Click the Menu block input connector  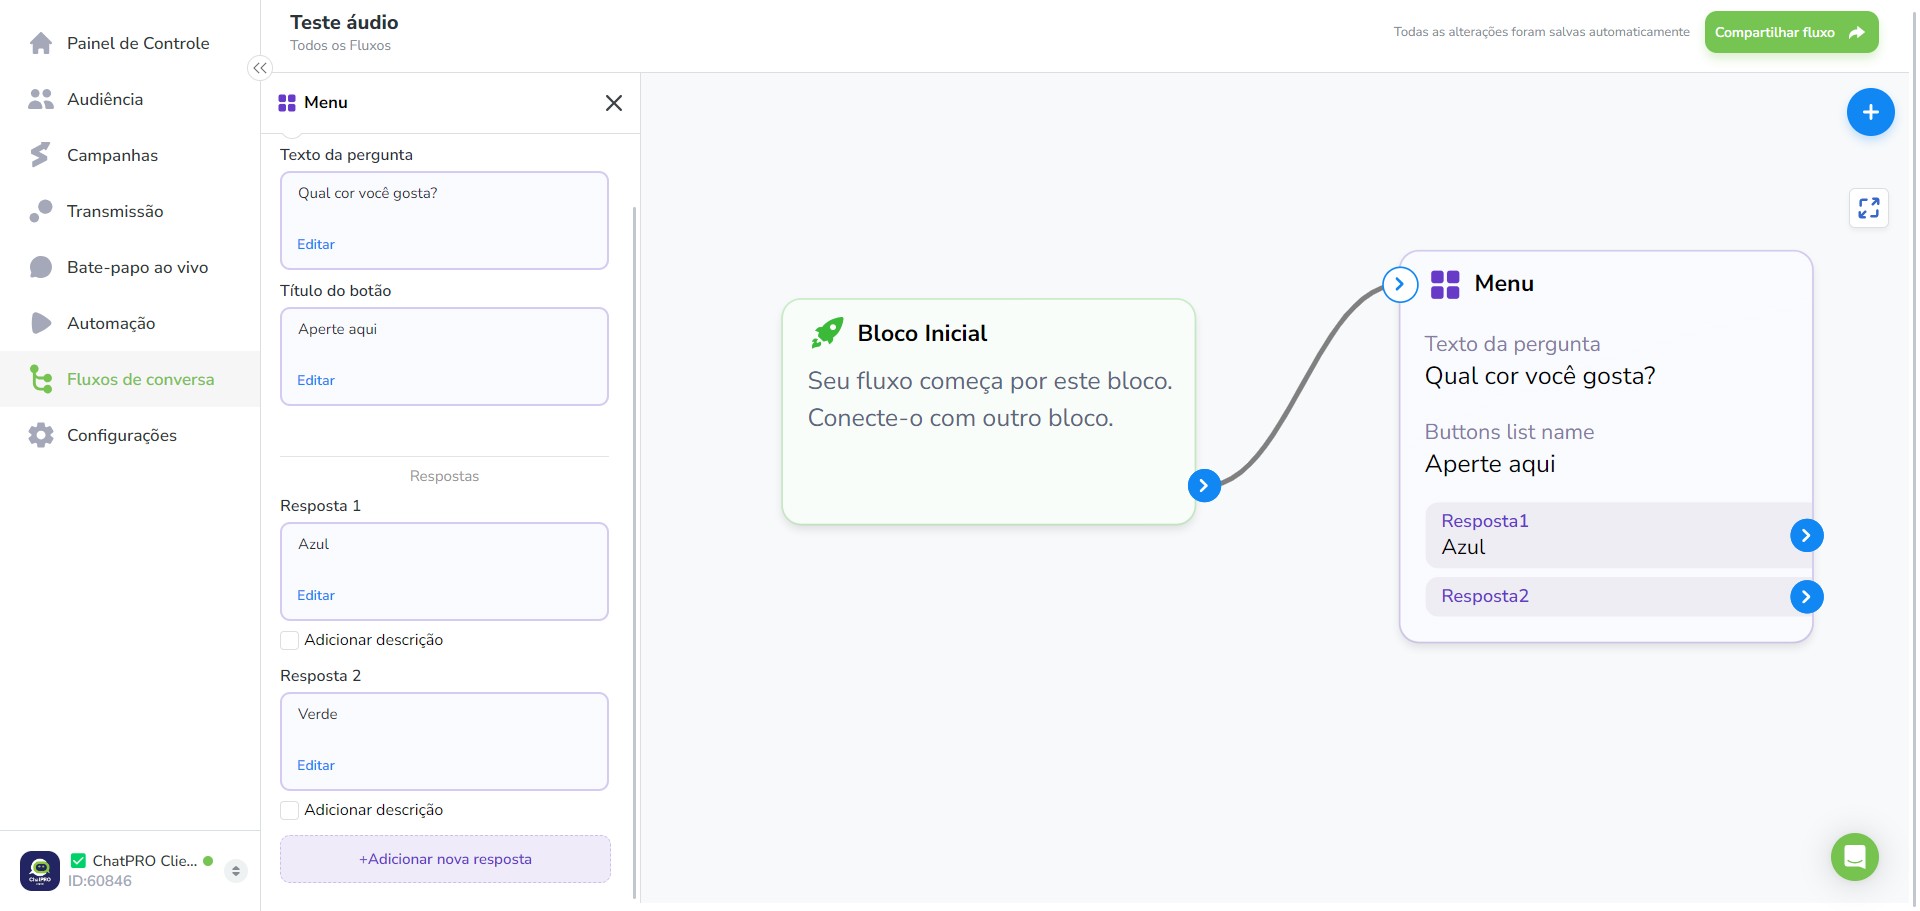pos(1400,284)
